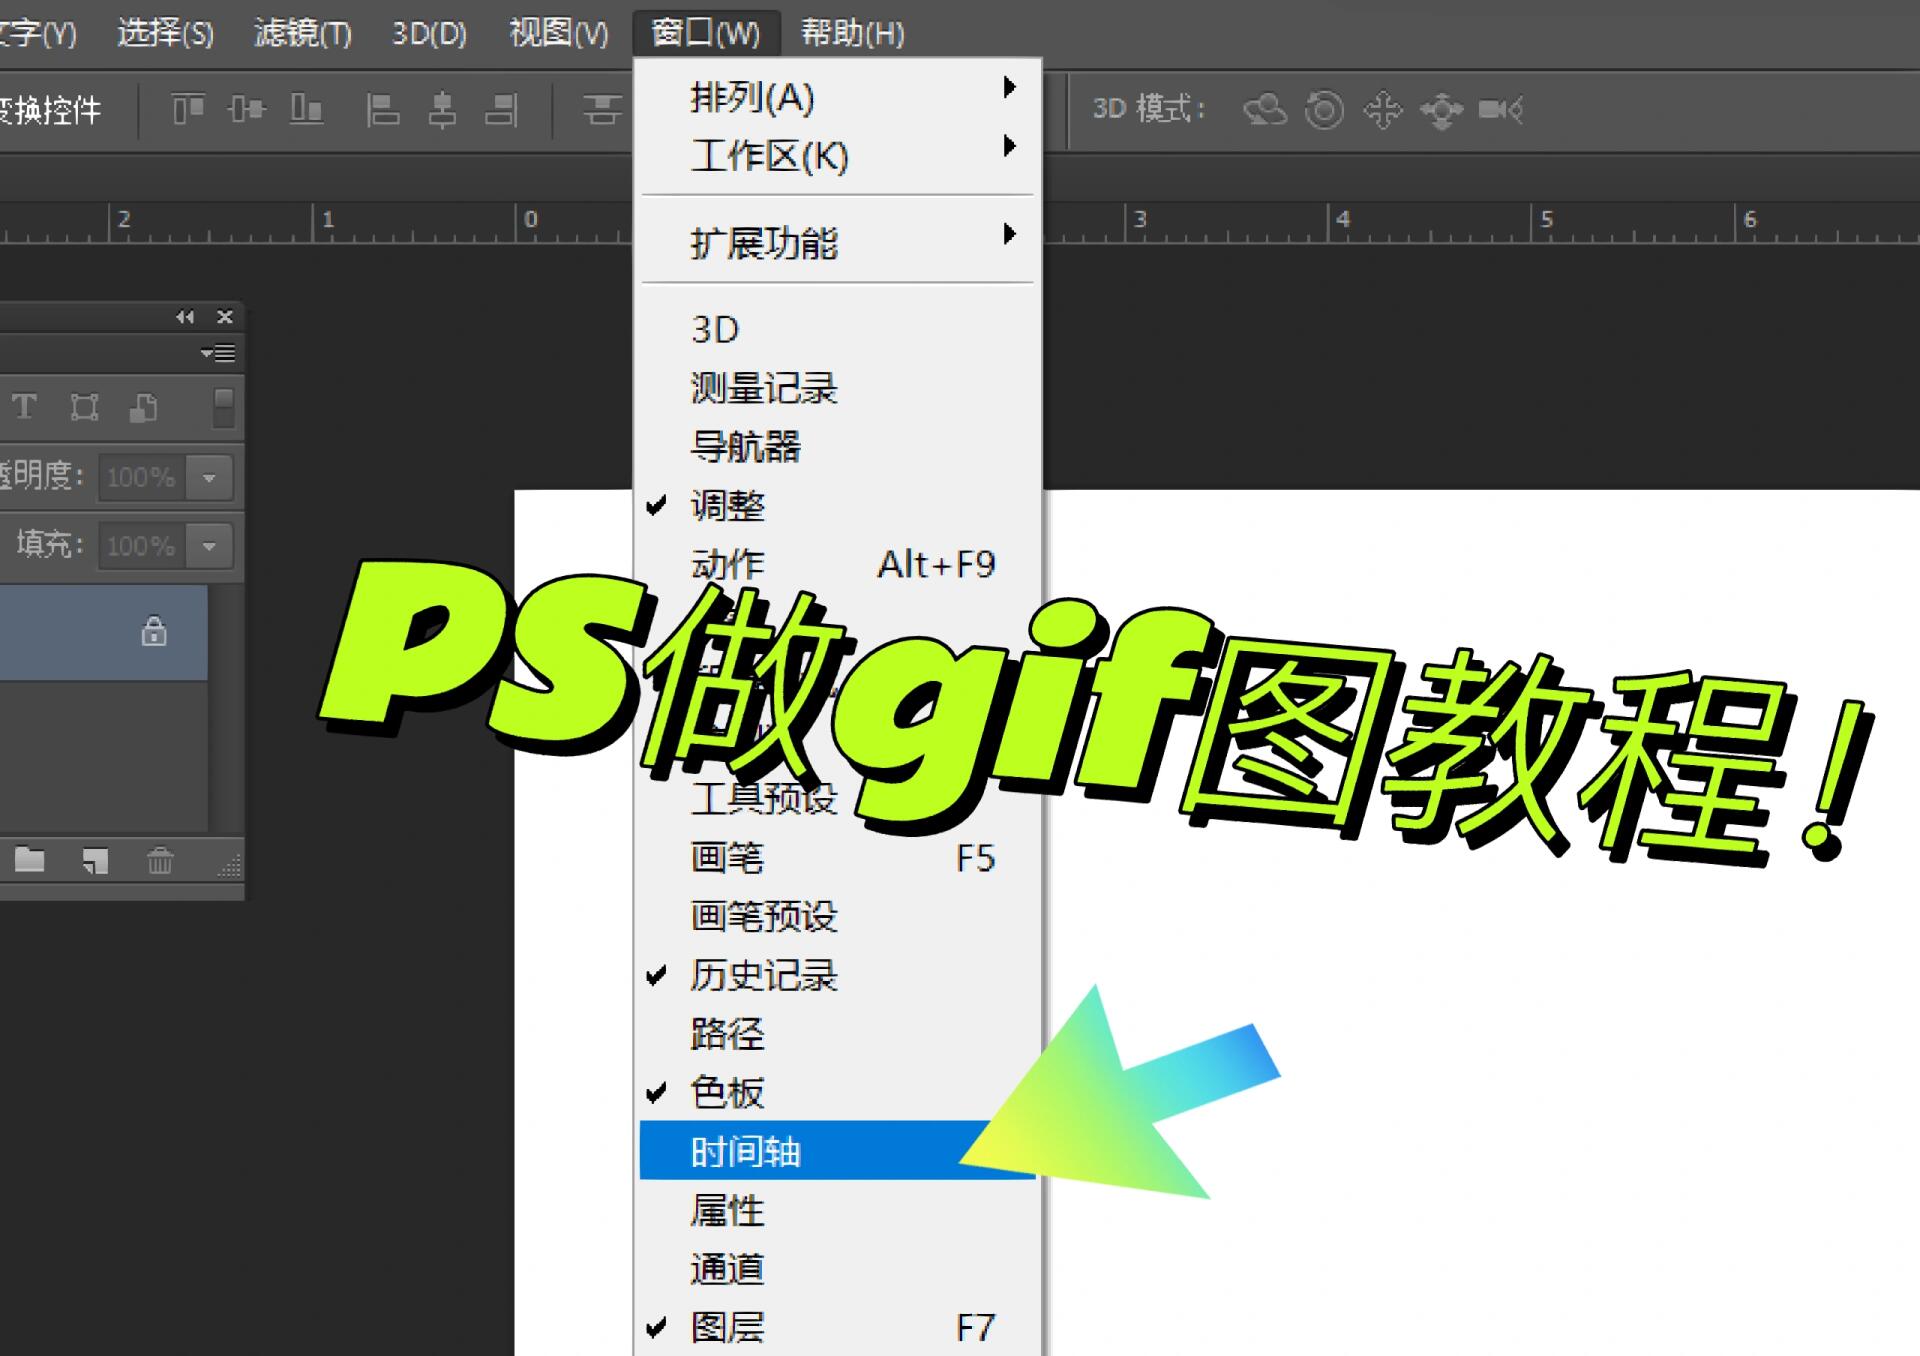1920x1356 pixels.
Task: Select the 3D rotate object mode icon
Action: (1265, 109)
